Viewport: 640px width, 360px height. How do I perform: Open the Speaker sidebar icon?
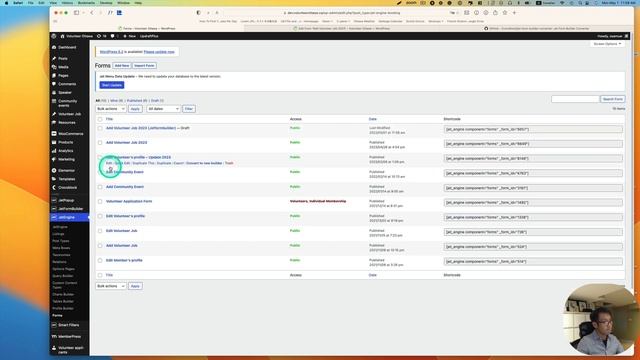(54, 93)
